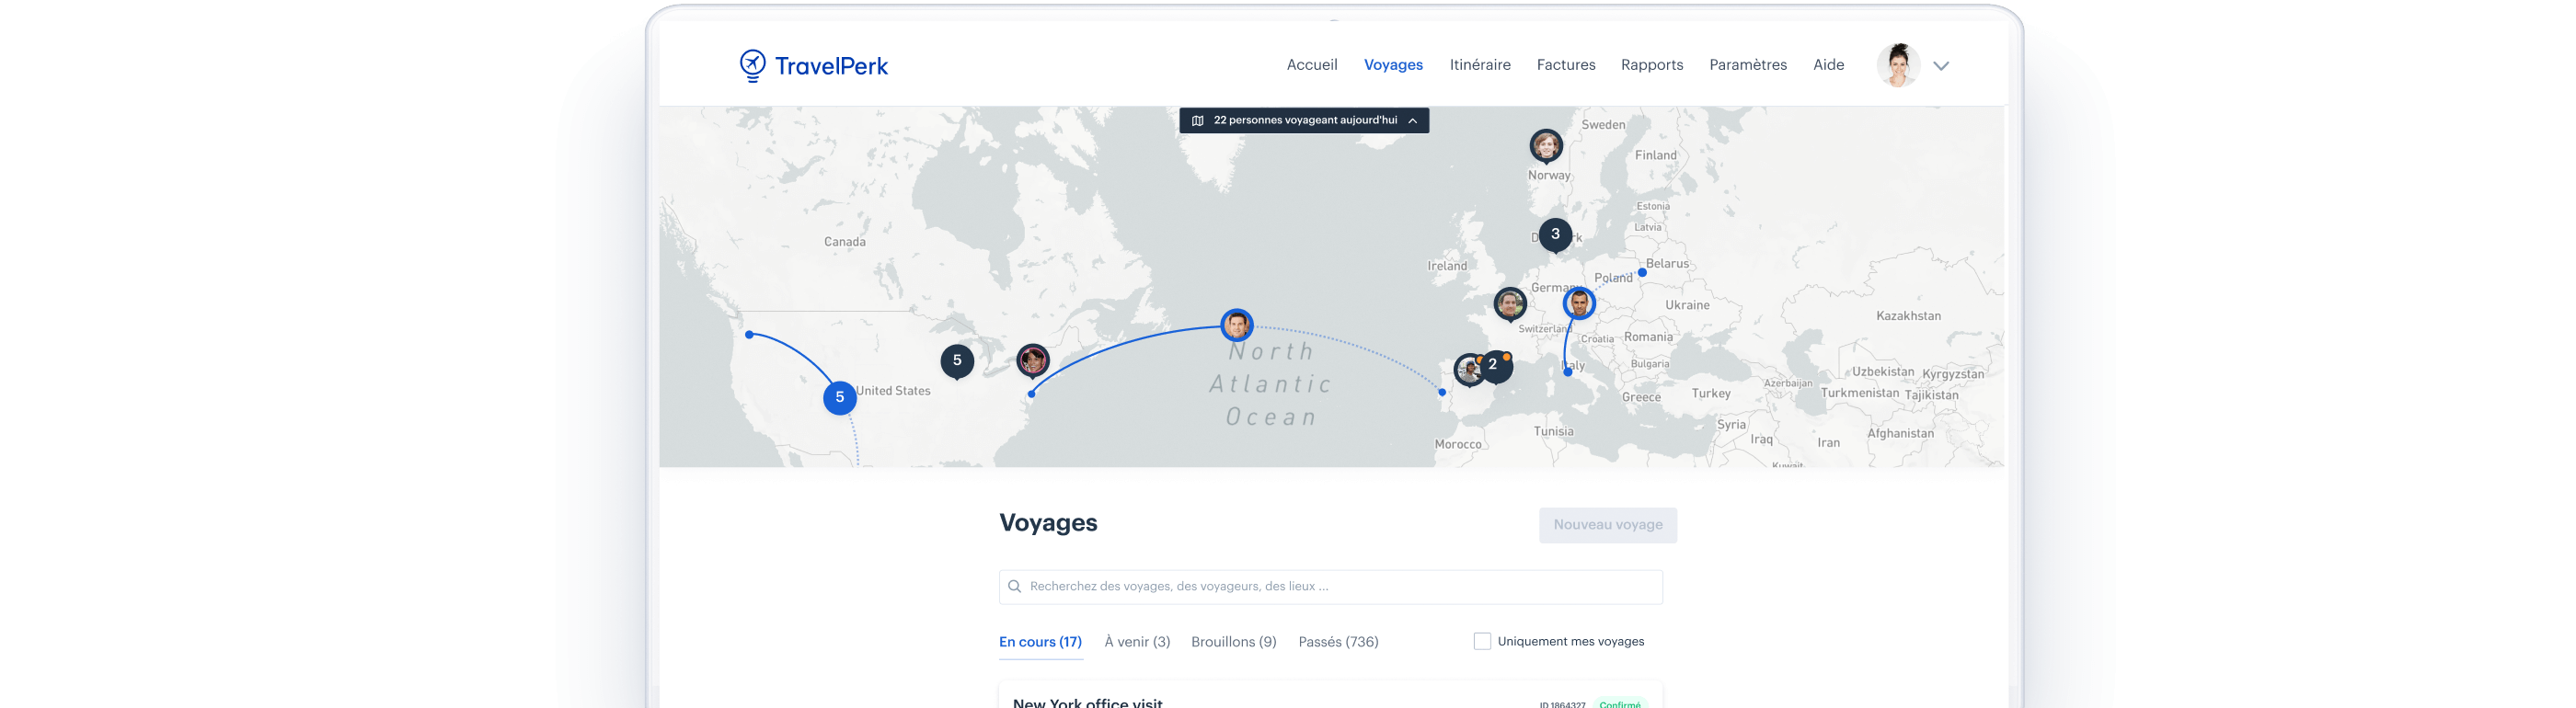Viewport: 2576px width, 708px height.
Task: Open the cluster of 3 near Denmark
Action: [x=1554, y=235]
